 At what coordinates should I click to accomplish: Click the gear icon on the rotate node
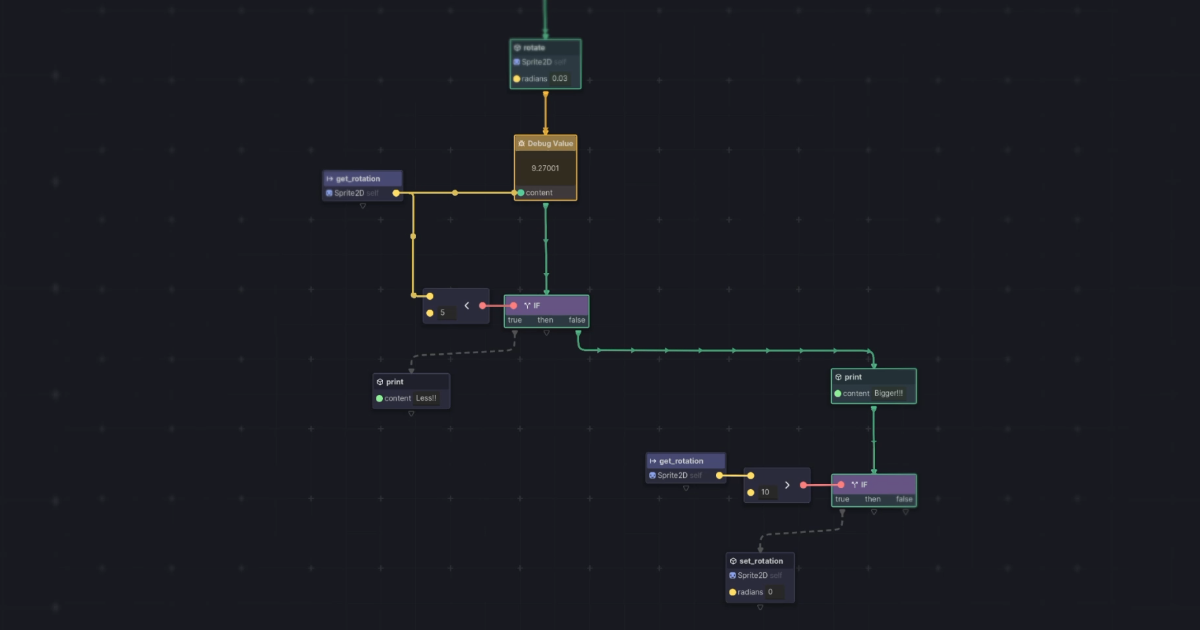(x=517, y=47)
